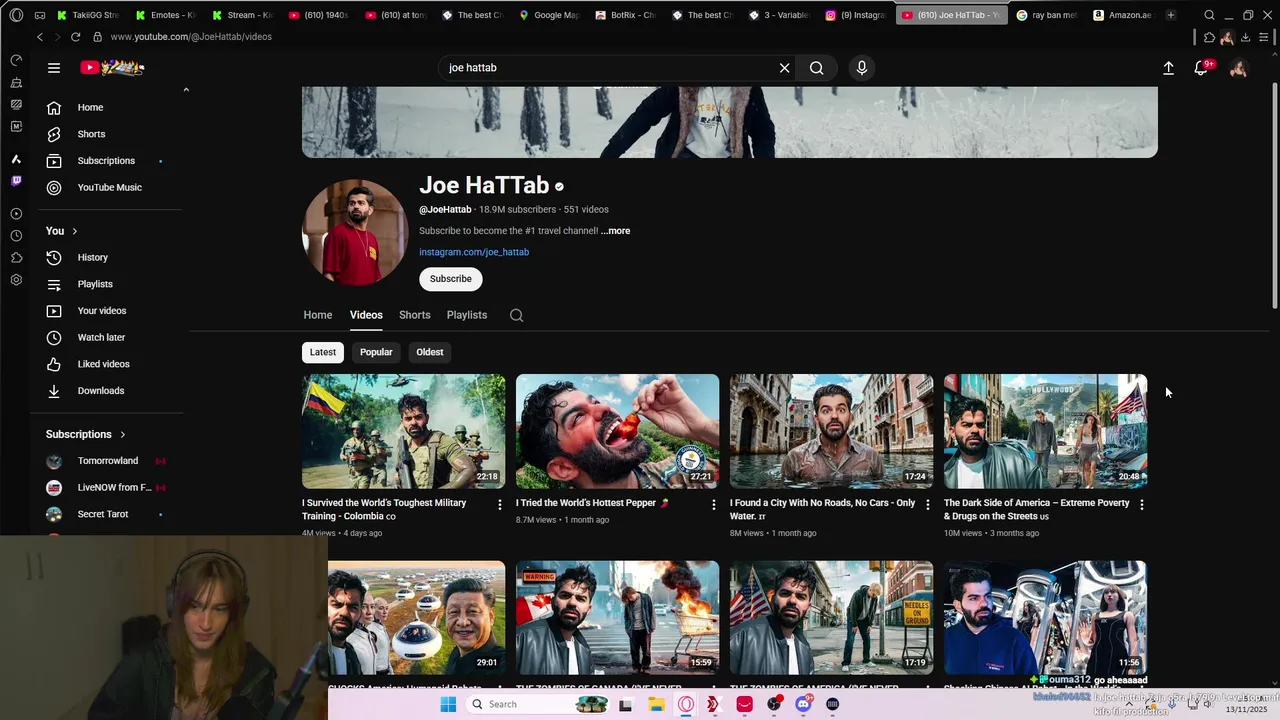This screenshot has width=1280, height=720.
Task: Switch to the channel Home tab
Action: tap(318, 315)
